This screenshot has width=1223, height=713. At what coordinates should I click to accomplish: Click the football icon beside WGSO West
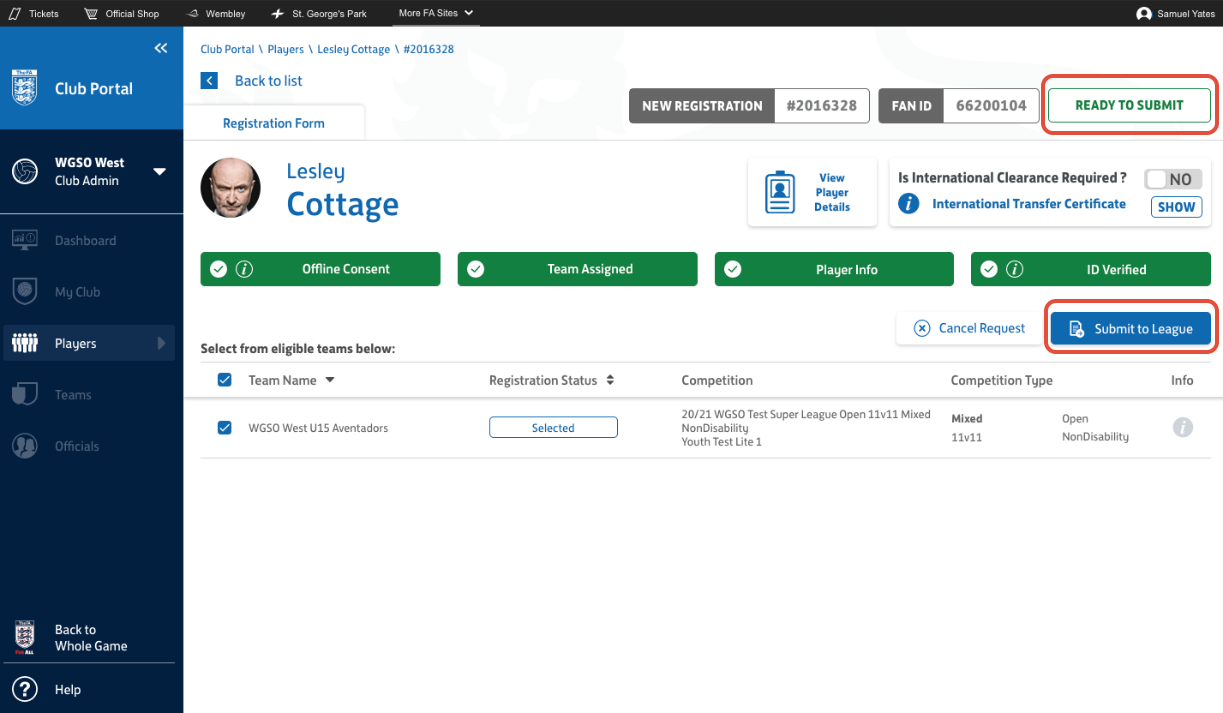point(25,171)
